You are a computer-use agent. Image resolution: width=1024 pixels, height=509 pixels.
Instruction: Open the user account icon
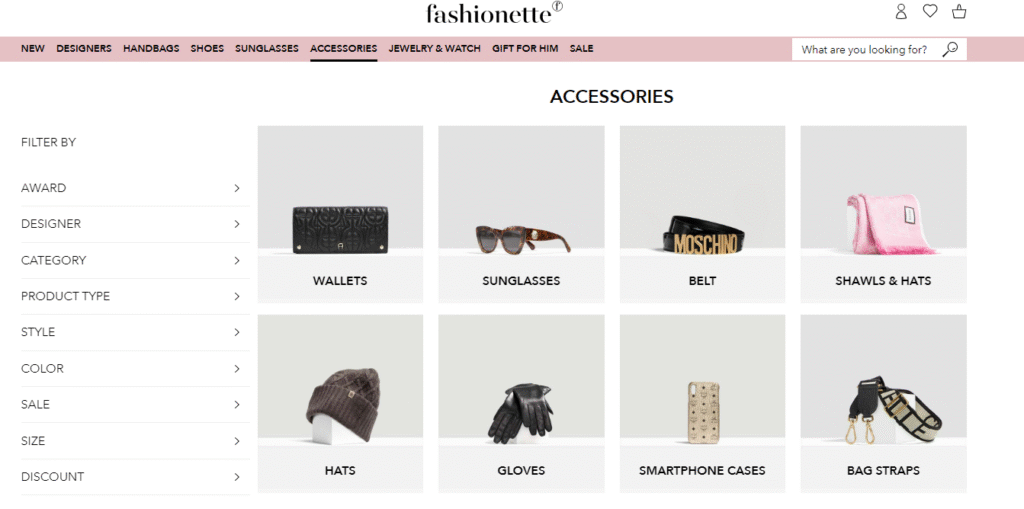pos(901,12)
